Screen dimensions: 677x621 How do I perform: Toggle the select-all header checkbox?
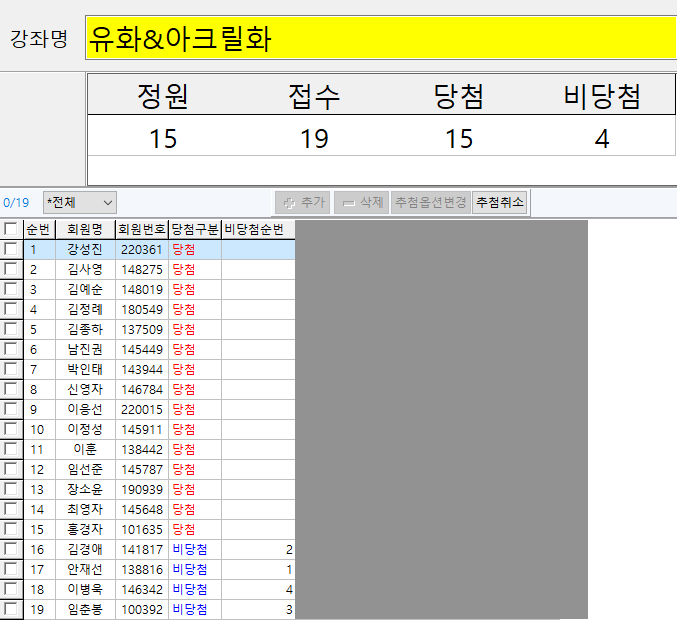(10, 229)
